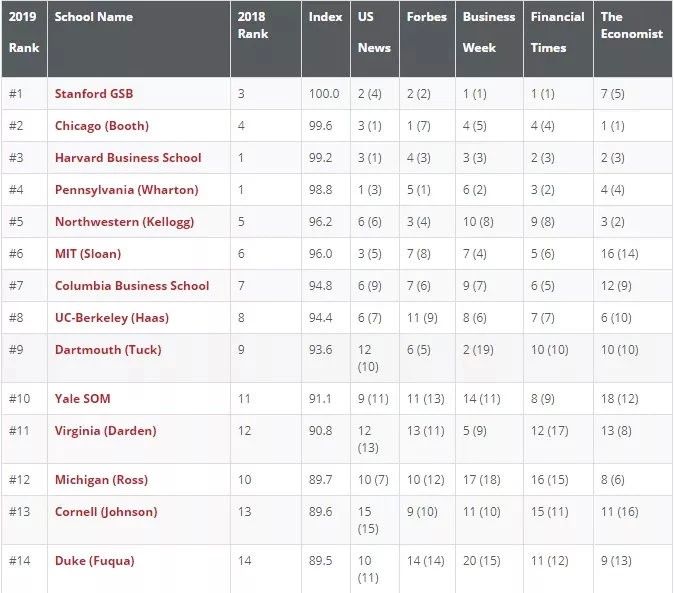This screenshot has height=593, width=674.
Task: Click the 2019 Rank column header
Action: (x=24, y=32)
